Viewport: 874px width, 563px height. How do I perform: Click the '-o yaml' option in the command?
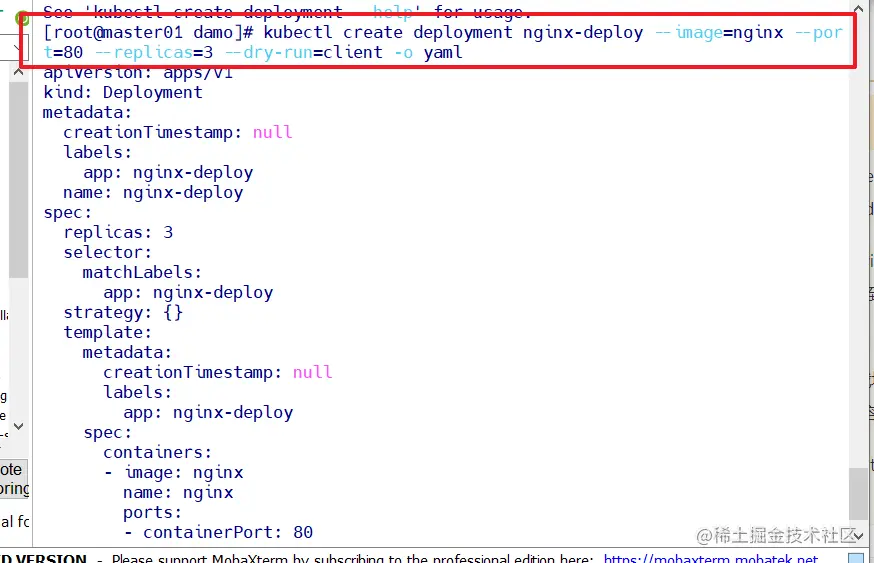pos(428,52)
